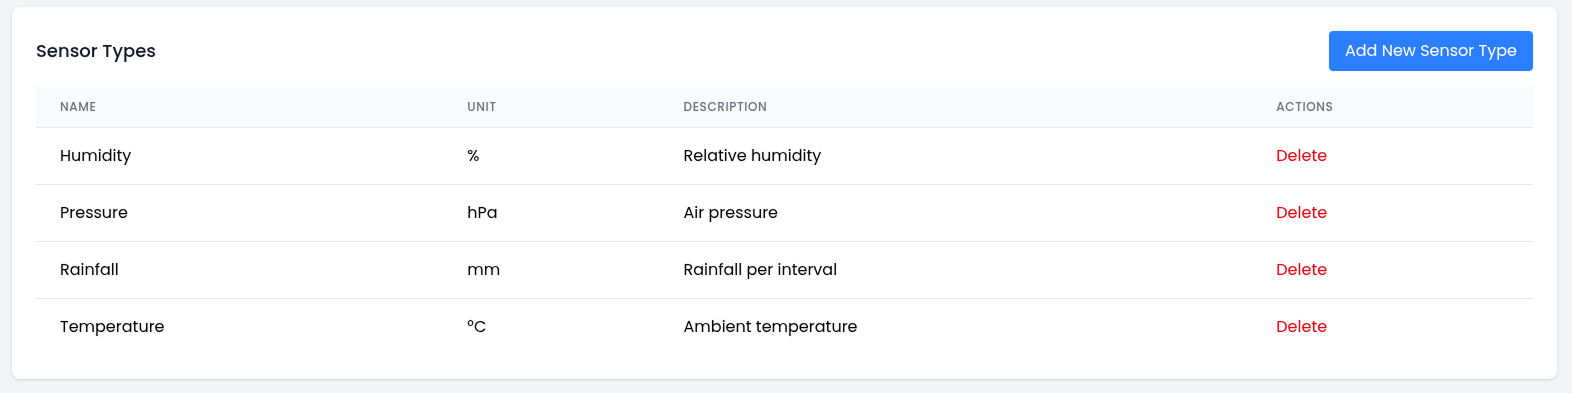Click the hPa unit cell
The image size is (1572, 393).
pos(482,213)
